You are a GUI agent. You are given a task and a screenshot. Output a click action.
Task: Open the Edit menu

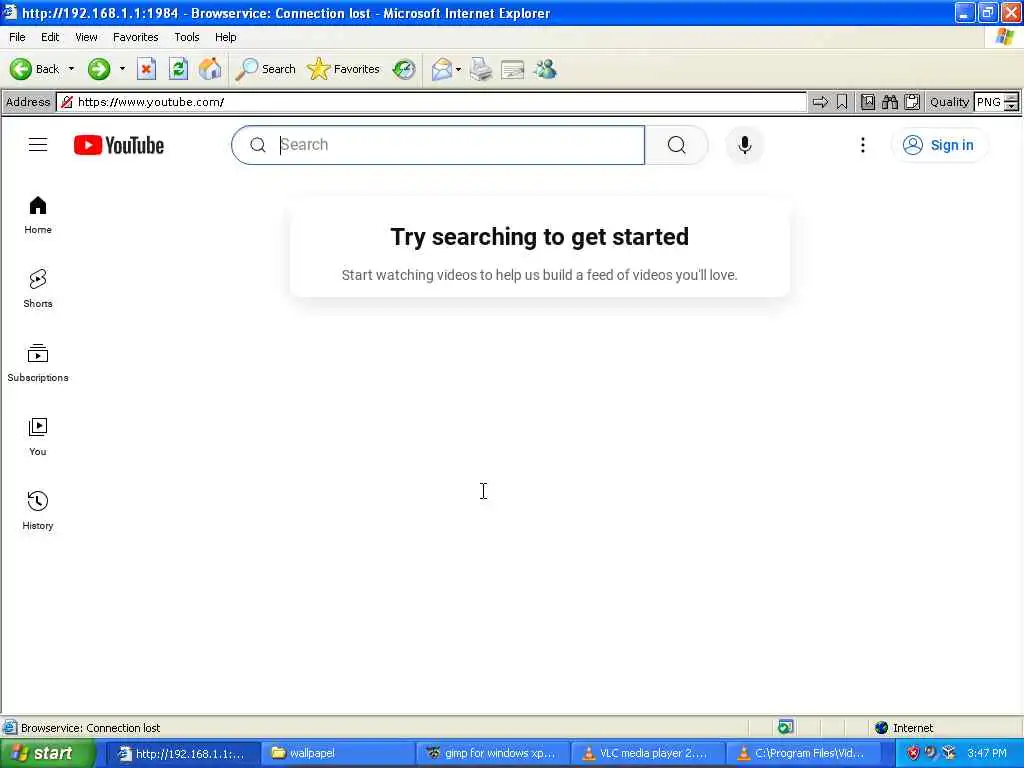tap(50, 37)
